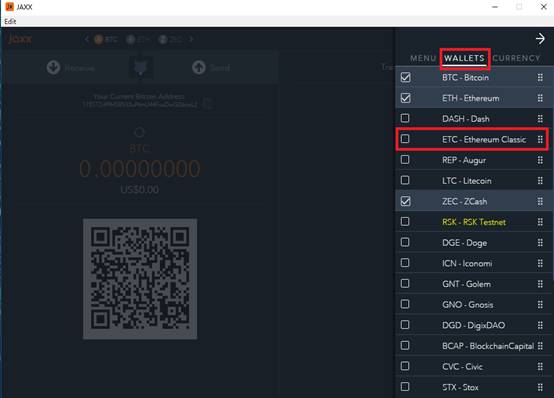This screenshot has width=554, height=398.
Task: Click the Send button
Action: (x=211, y=67)
